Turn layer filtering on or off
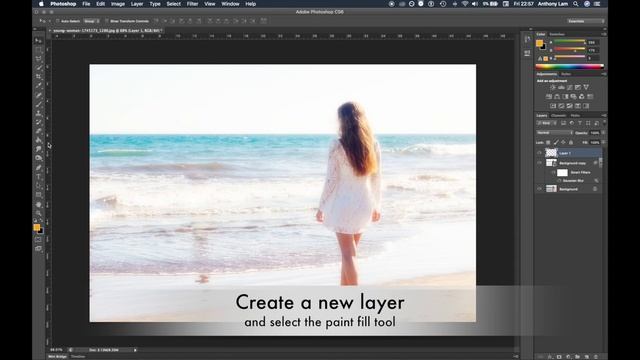The image size is (640, 360). [604, 122]
